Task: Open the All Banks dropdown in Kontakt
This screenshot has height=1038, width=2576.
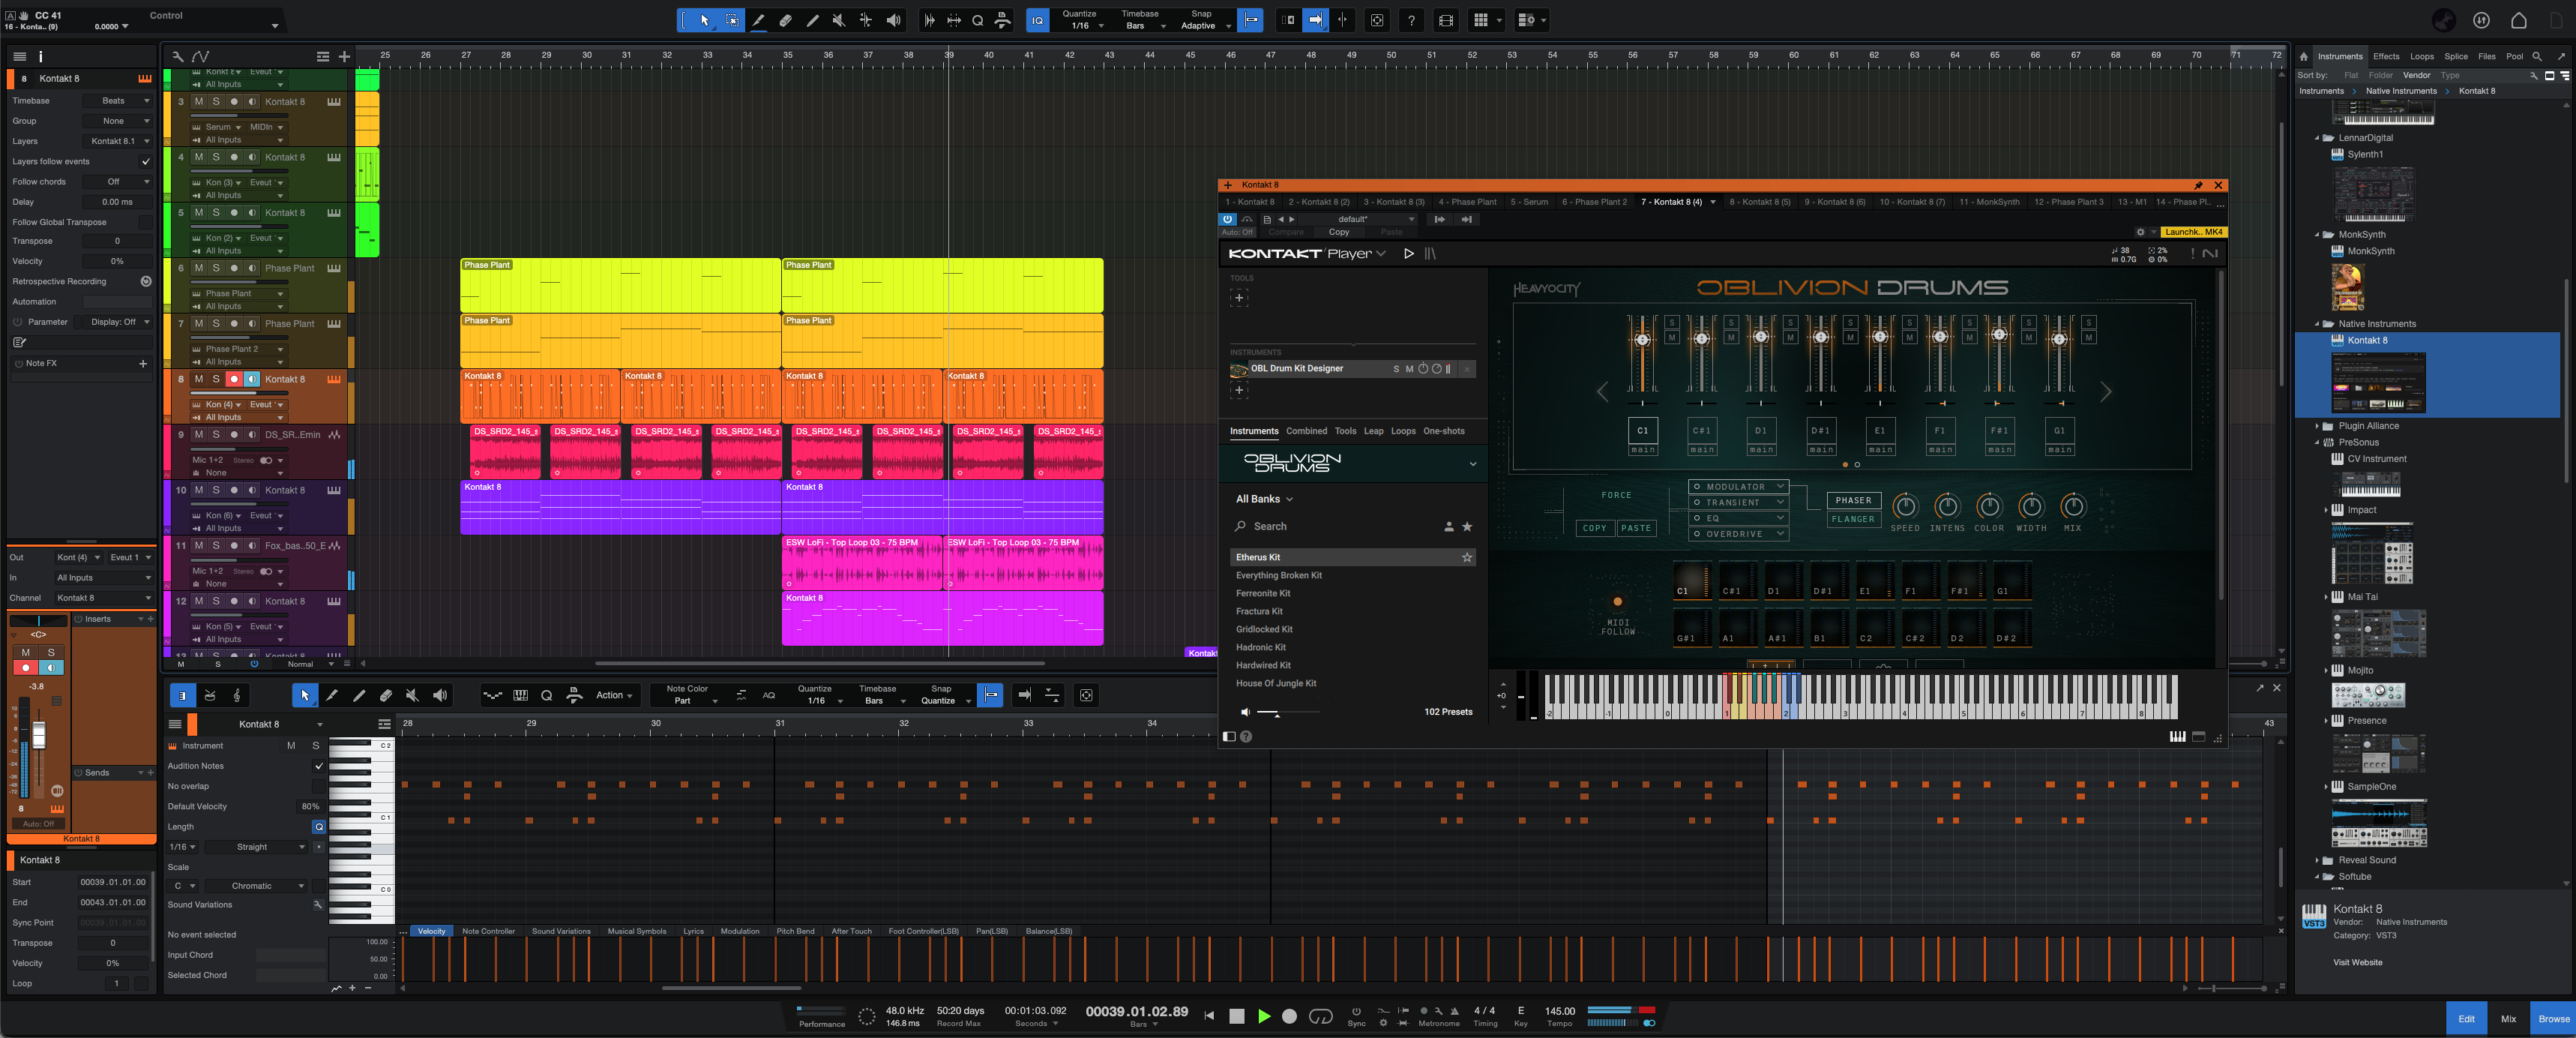Action: (x=1264, y=500)
